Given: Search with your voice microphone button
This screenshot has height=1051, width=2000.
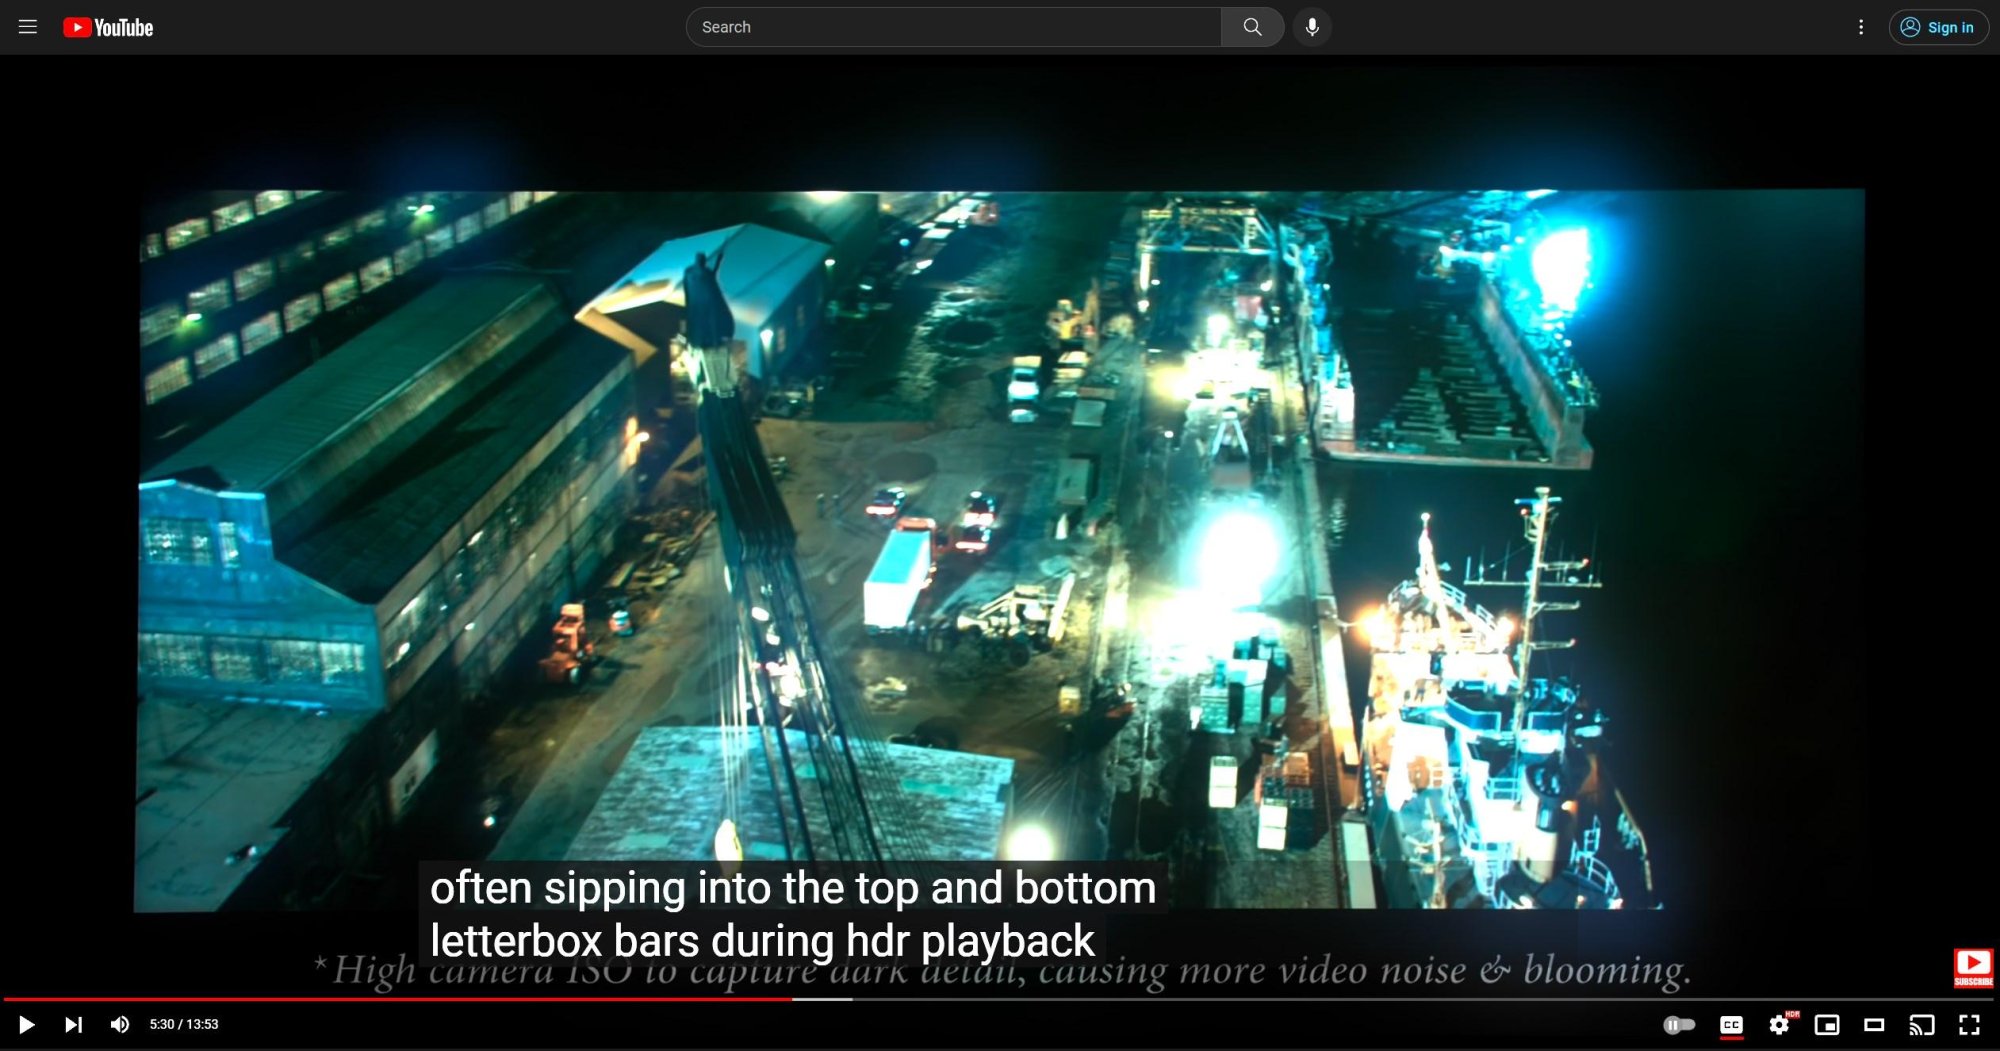Looking at the screenshot, I should pyautogui.click(x=1312, y=27).
